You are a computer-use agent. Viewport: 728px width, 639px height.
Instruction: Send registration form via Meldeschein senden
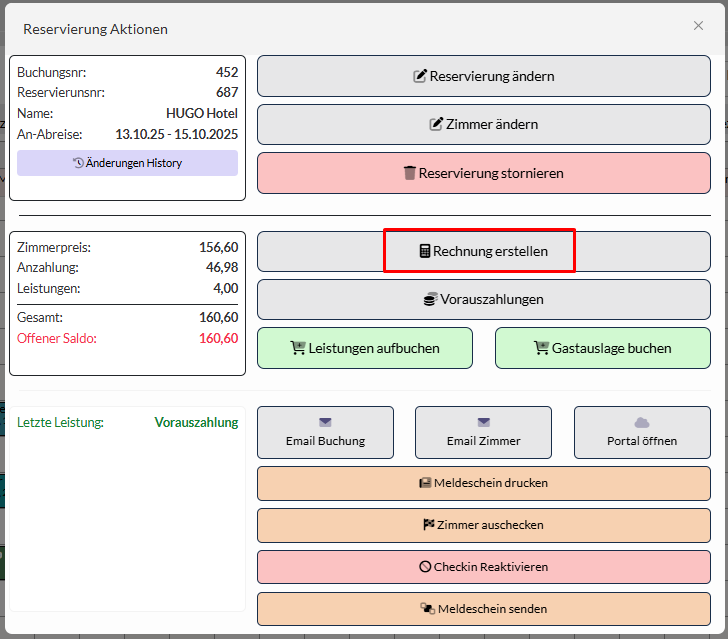(484, 608)
